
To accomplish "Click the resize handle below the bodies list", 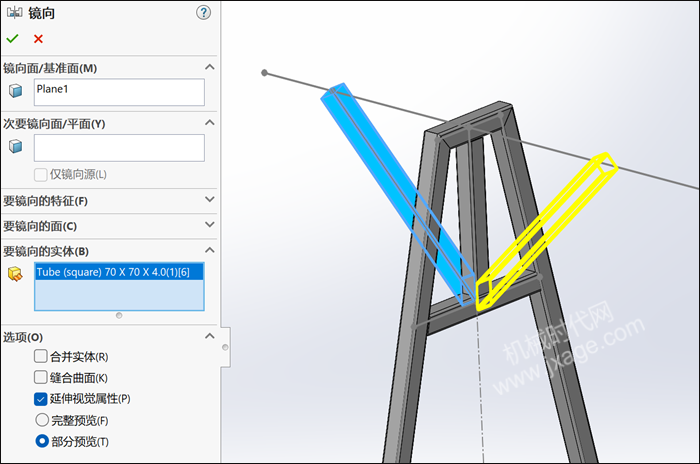I will pos(119,316).
